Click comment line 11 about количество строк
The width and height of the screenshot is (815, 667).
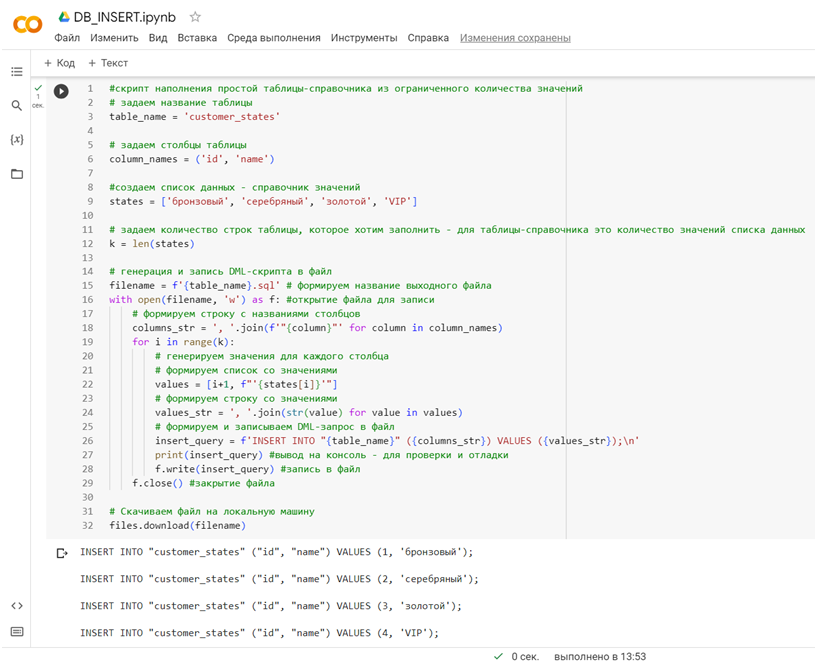tap(457, 230)
